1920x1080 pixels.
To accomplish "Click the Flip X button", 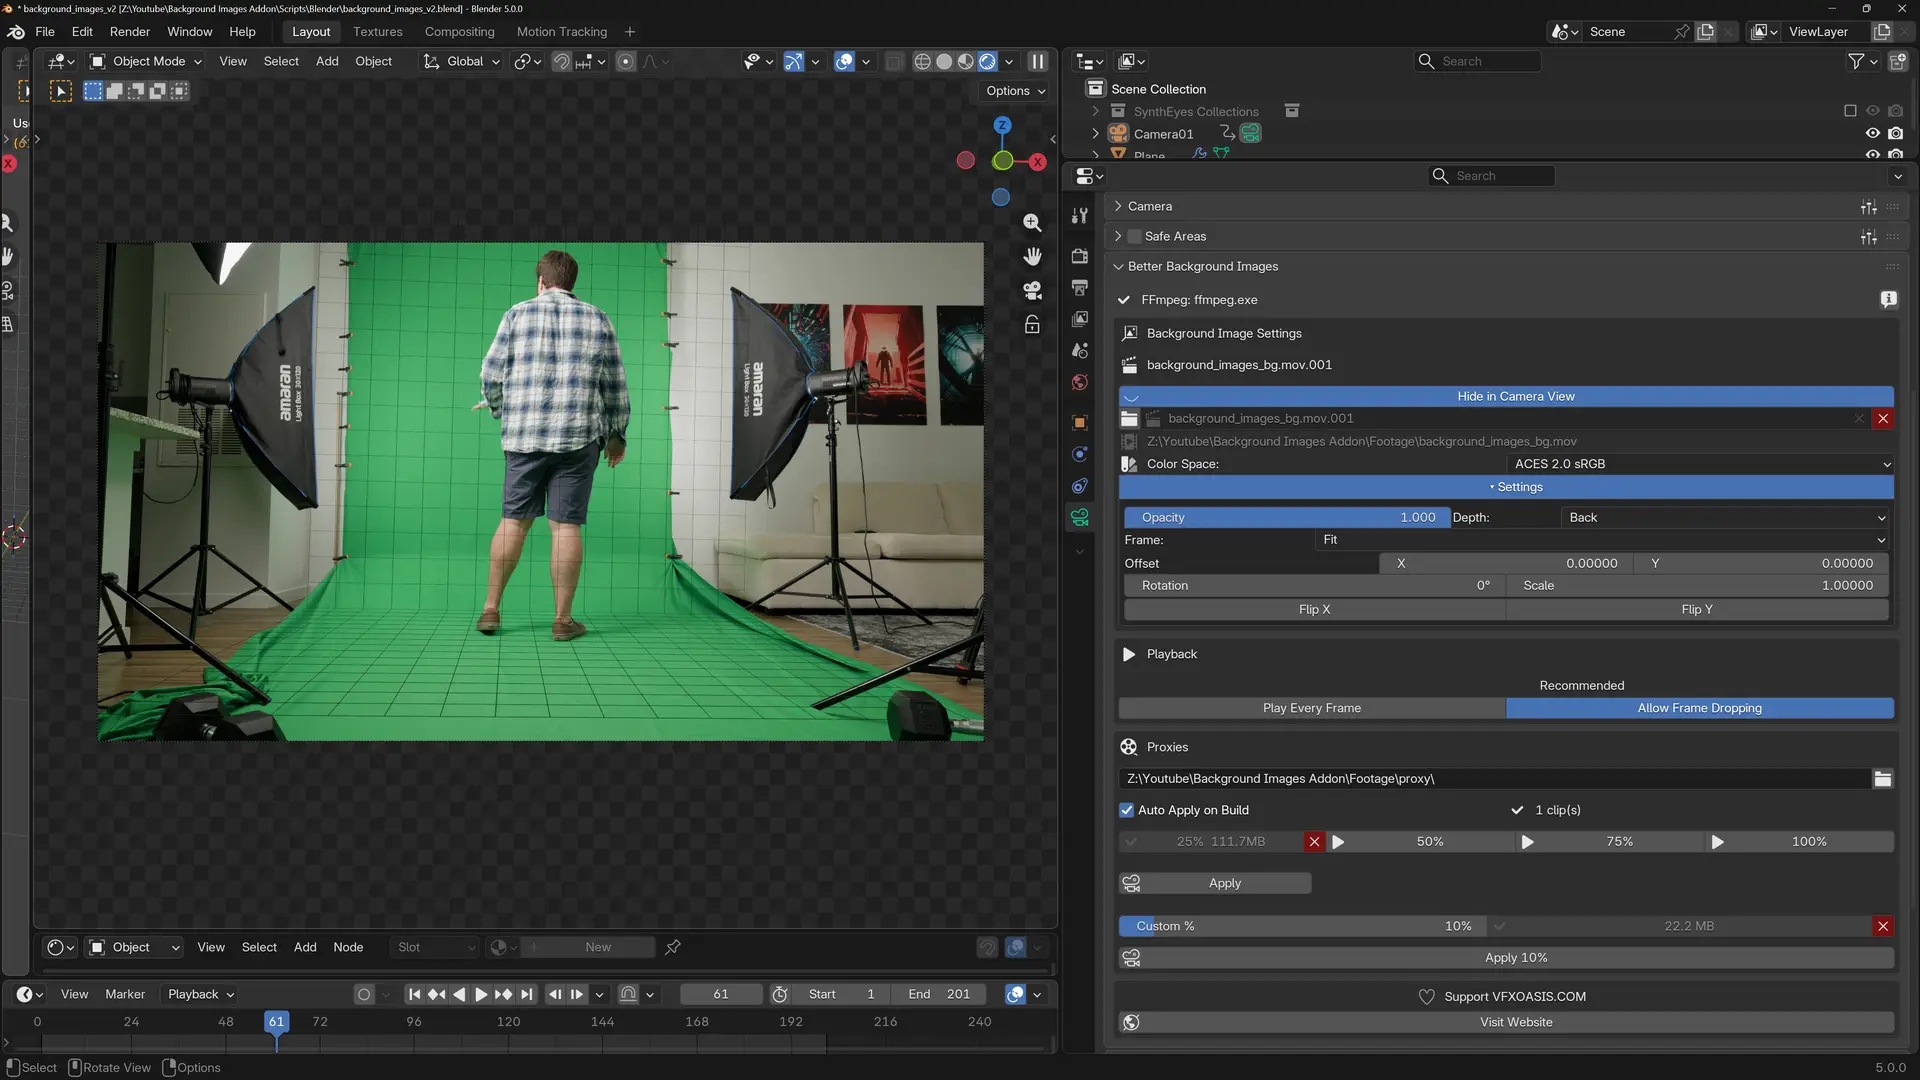I will (x=1314, y=610).
